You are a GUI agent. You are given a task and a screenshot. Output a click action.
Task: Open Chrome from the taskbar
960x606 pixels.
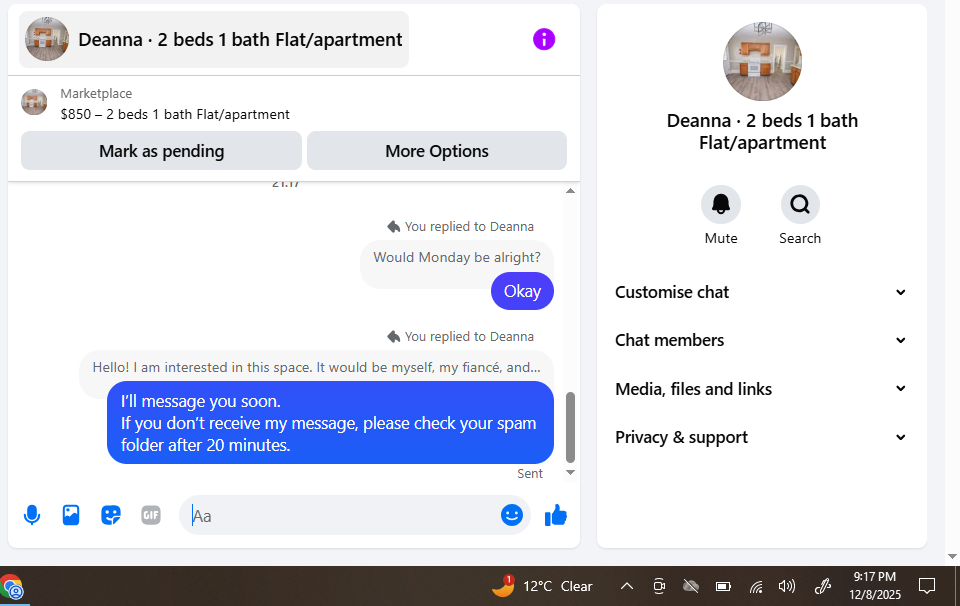point(12,587)
